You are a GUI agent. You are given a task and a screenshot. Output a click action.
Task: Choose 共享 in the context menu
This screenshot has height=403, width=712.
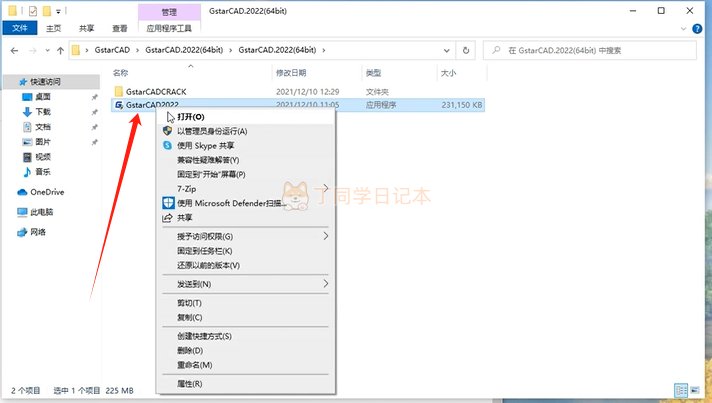[184, 218]
